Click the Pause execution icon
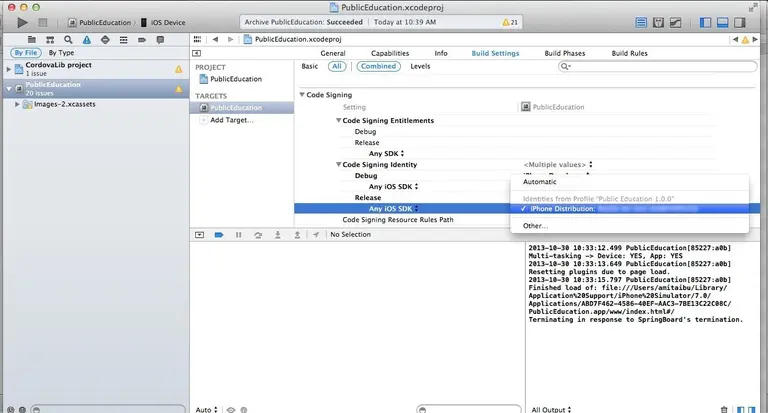 pos(239,235)
